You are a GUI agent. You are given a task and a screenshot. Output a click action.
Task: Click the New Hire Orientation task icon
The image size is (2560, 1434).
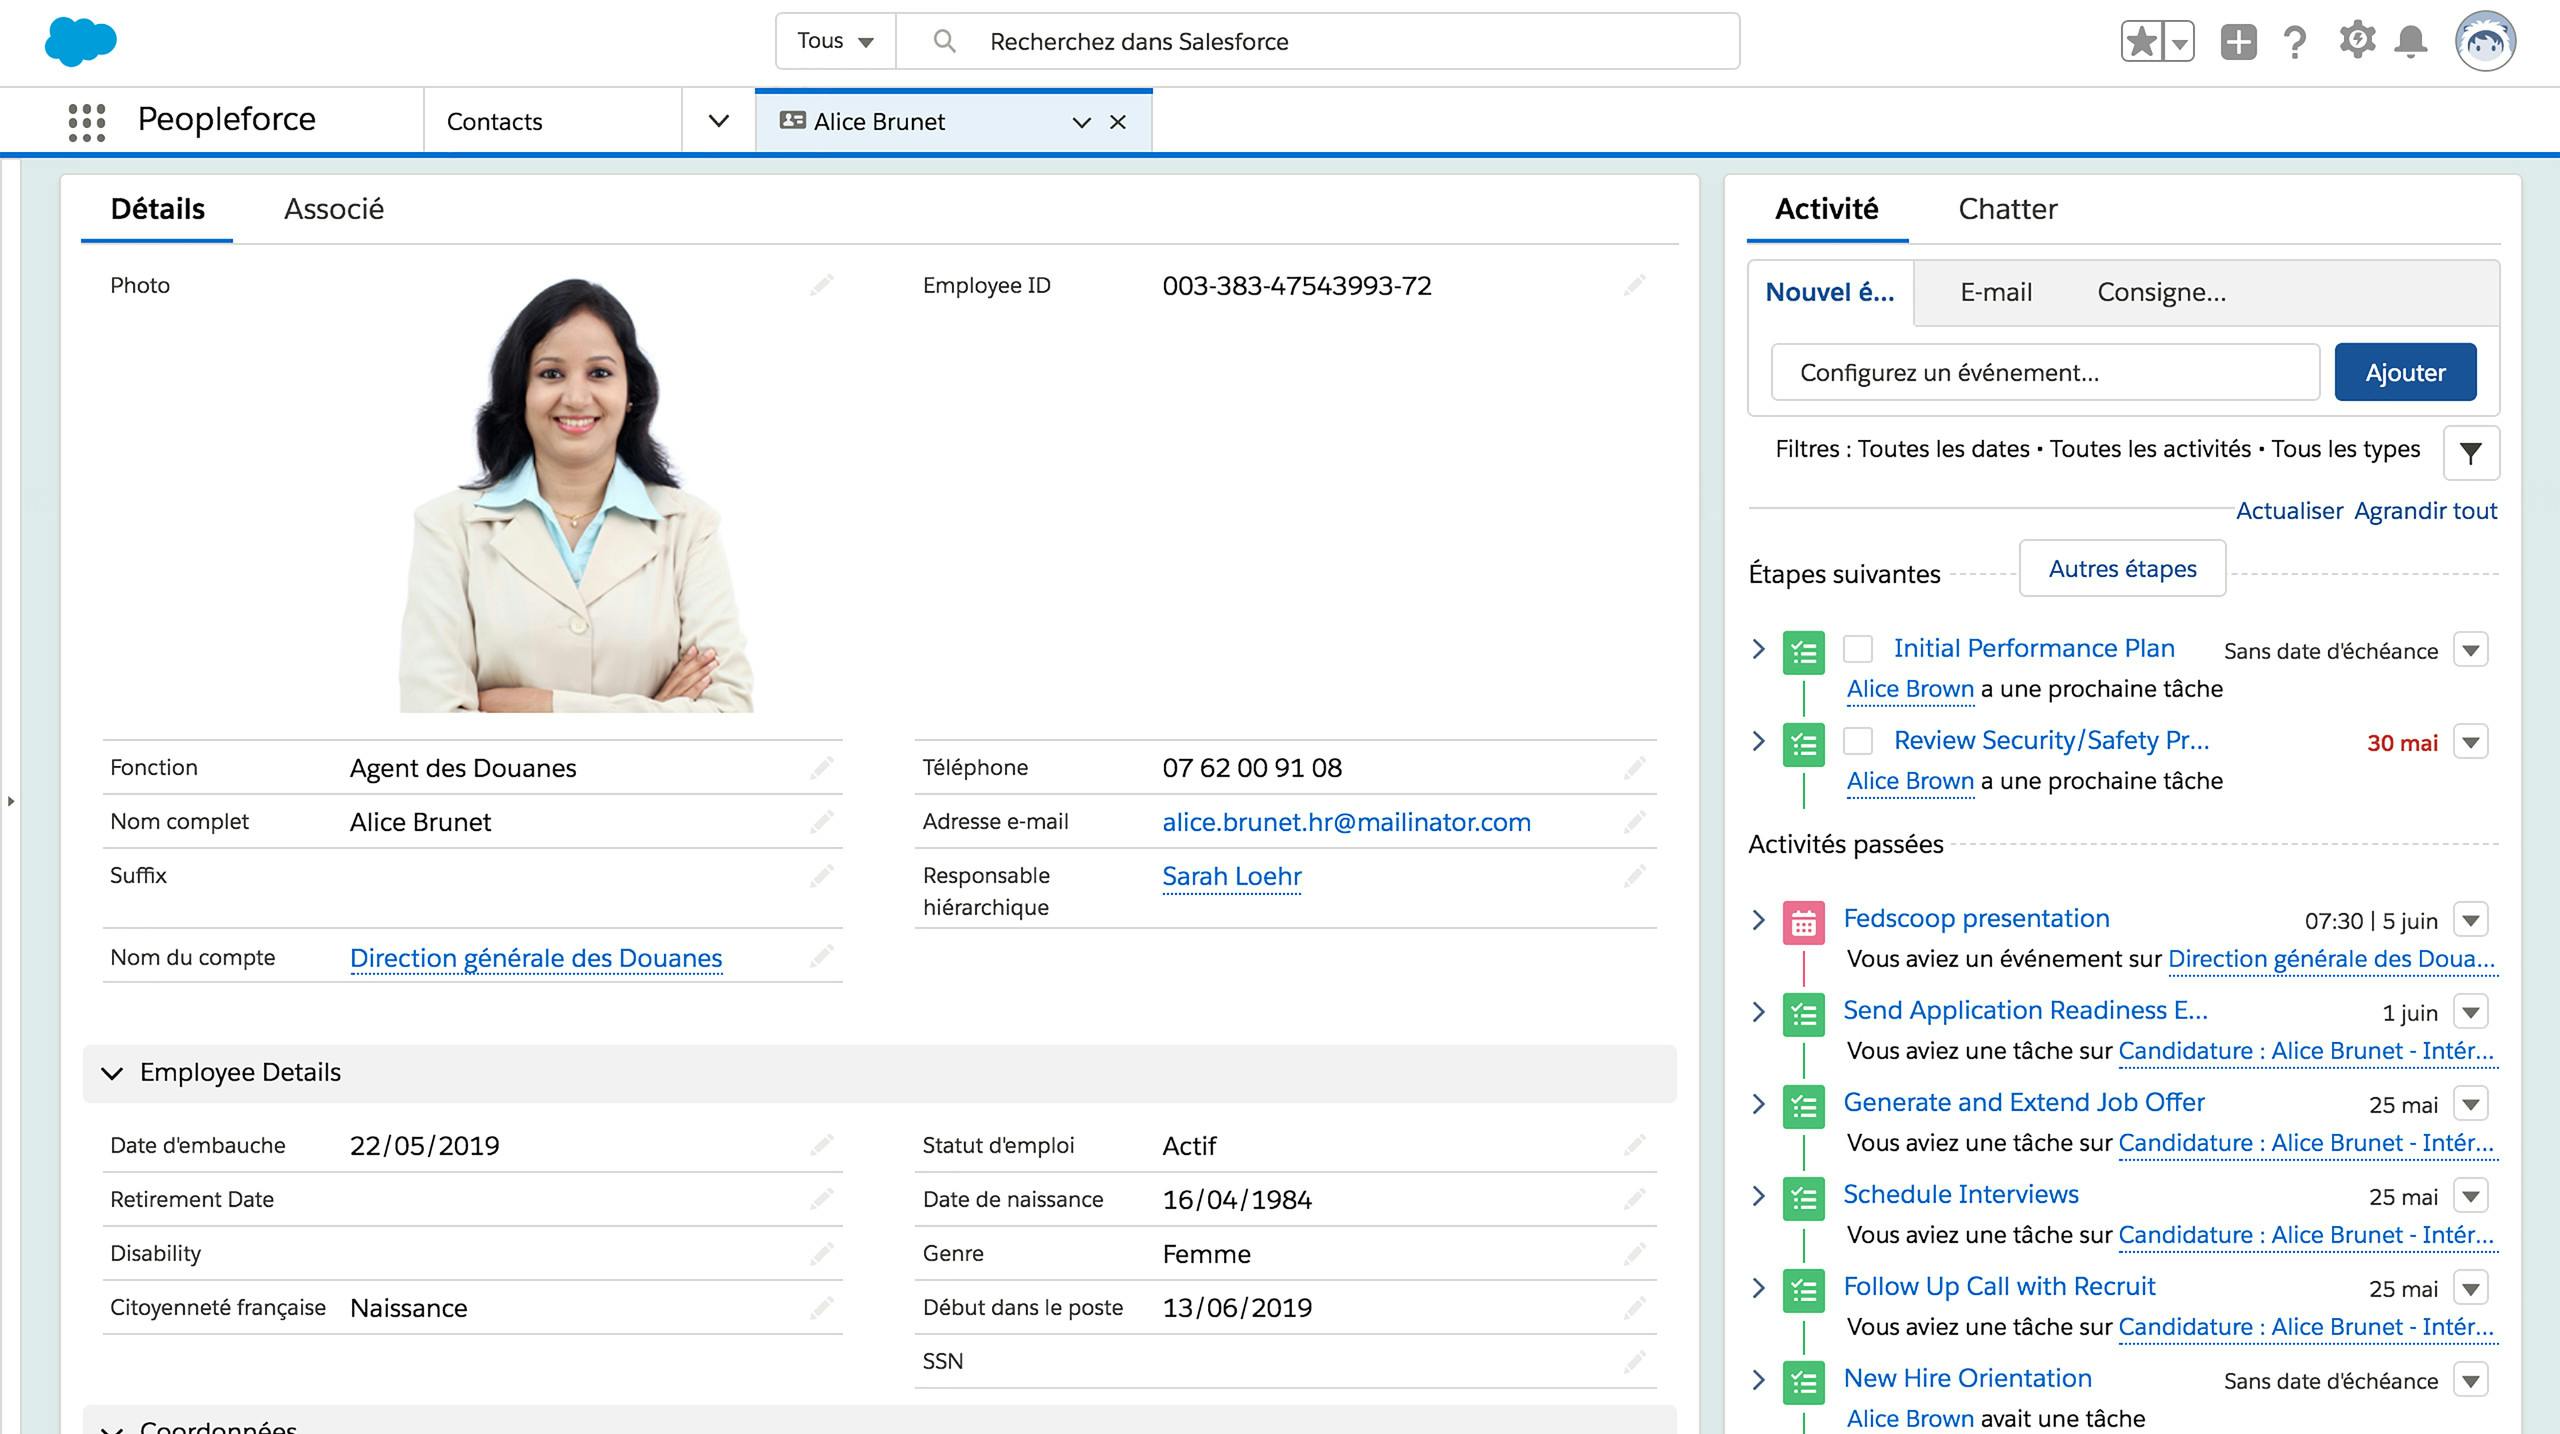pyautogui.click(x=1804, y=1384)
